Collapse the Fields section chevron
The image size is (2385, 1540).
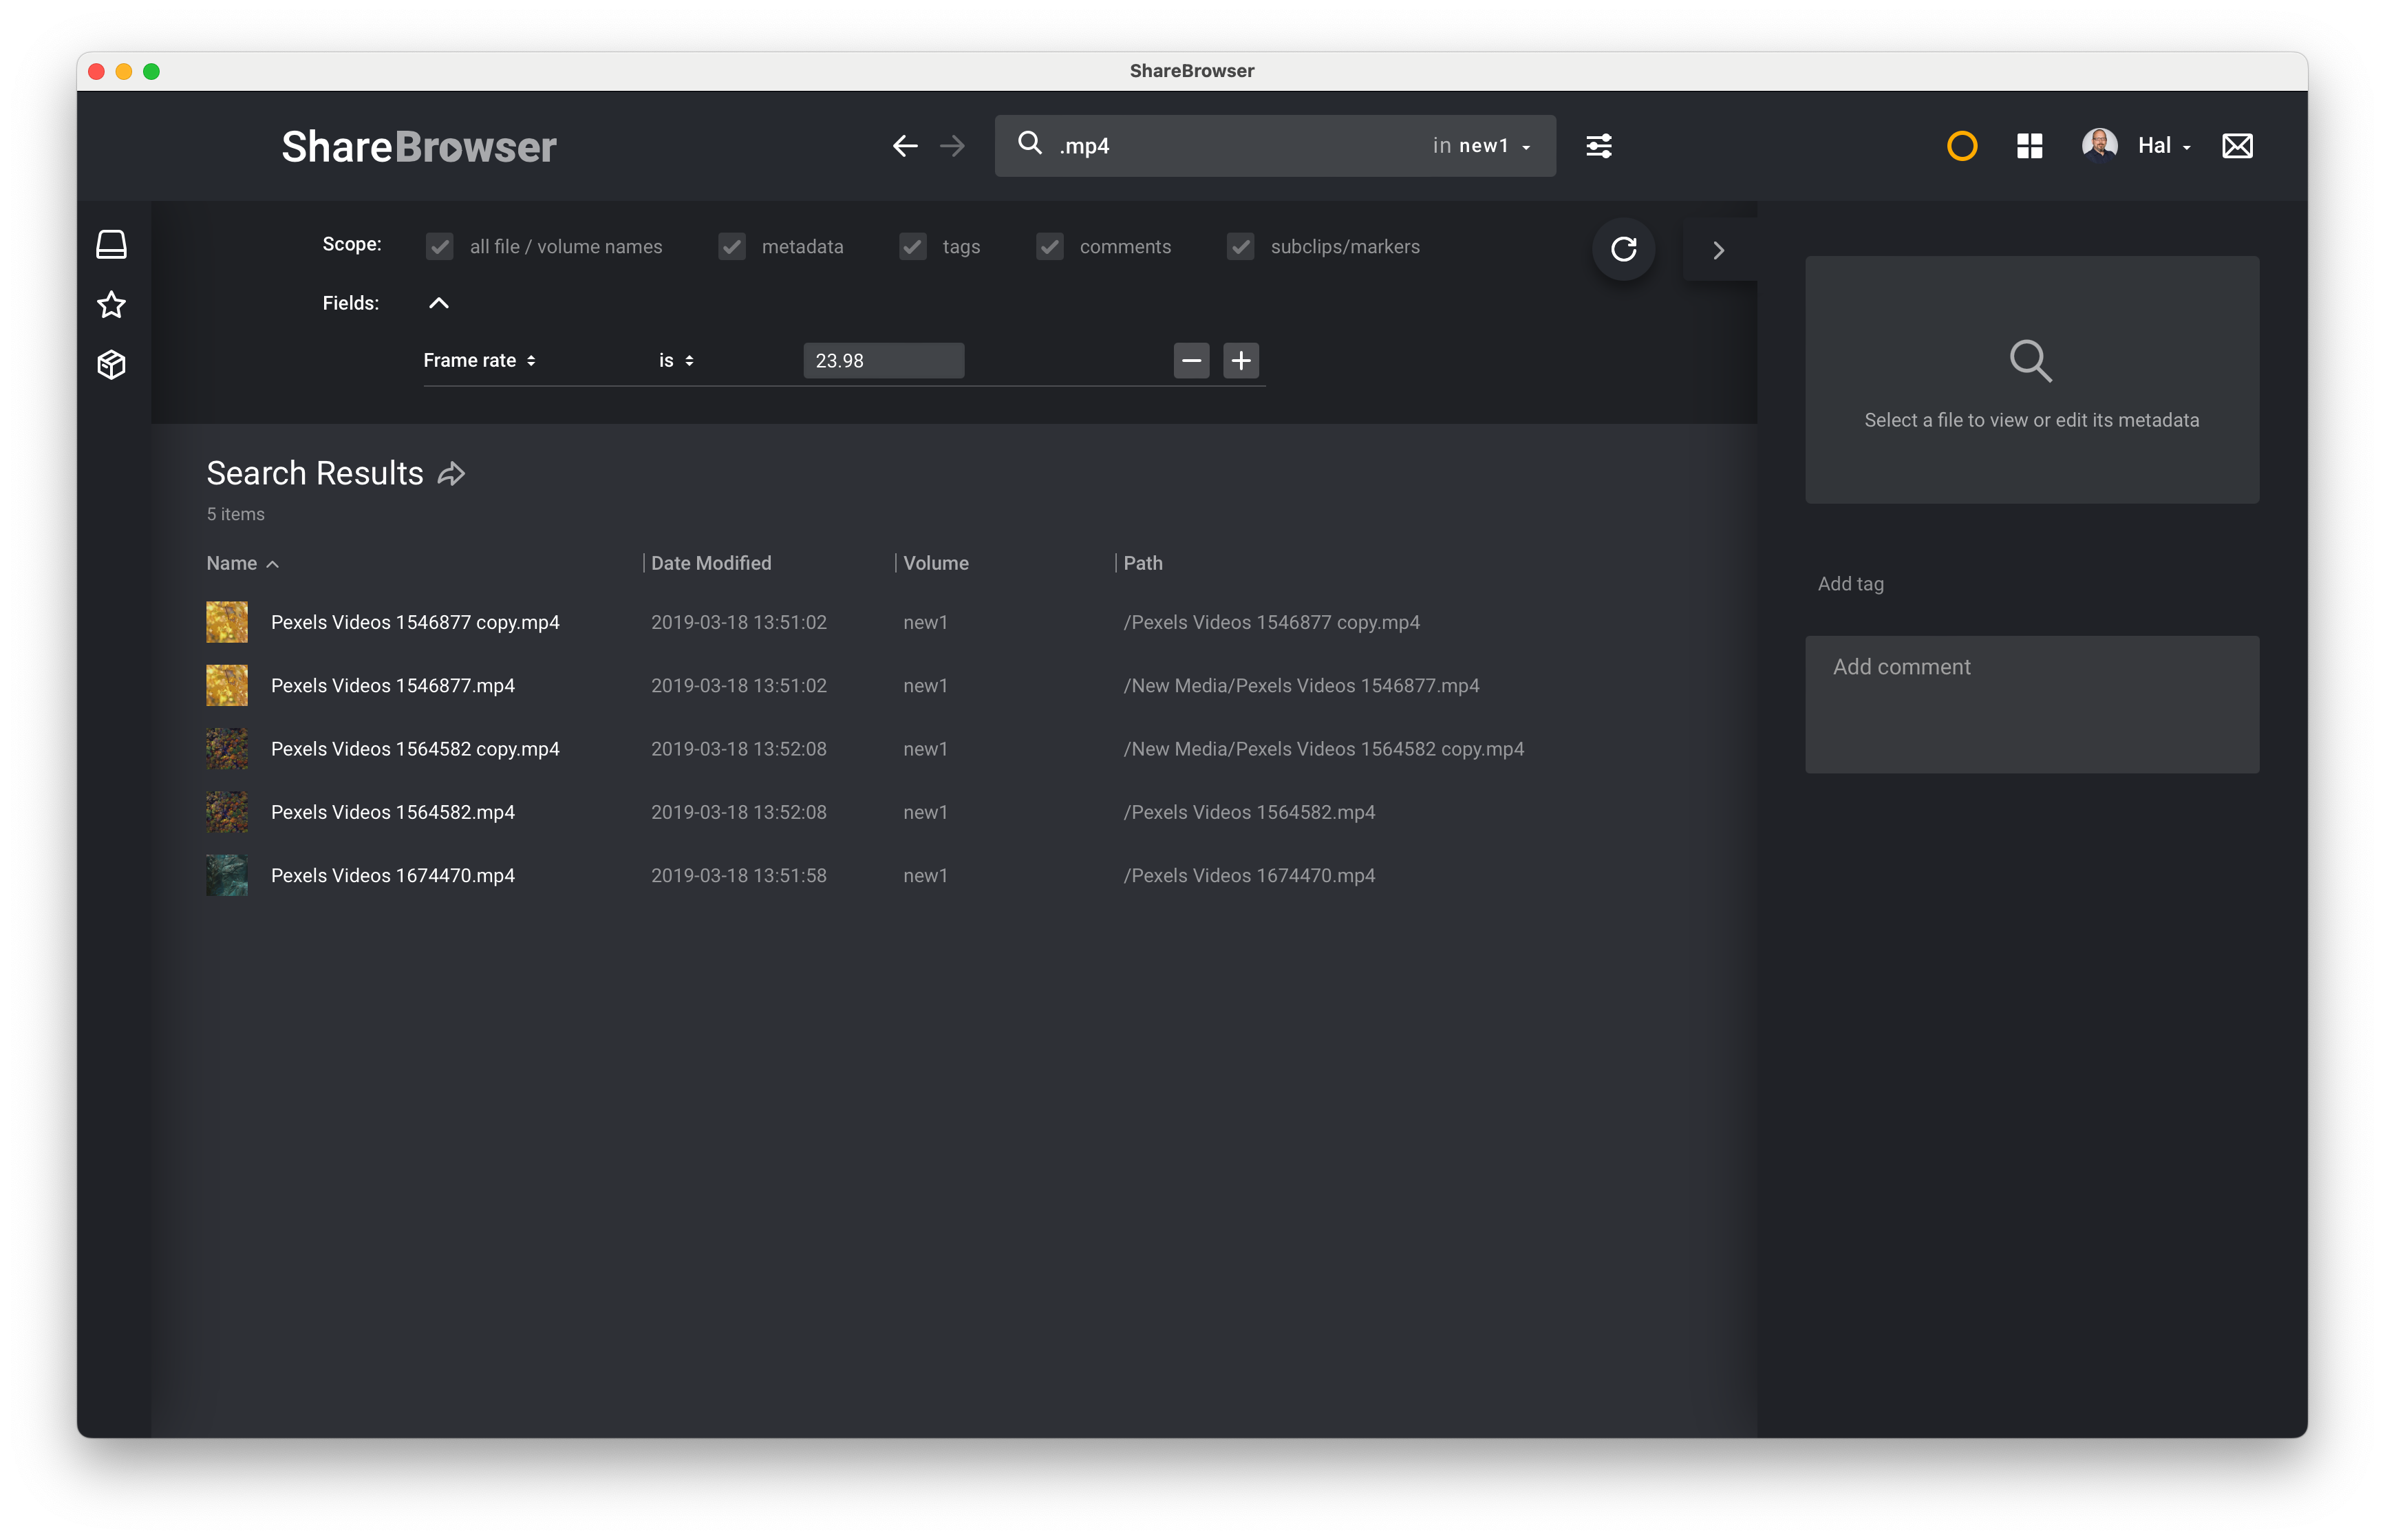pyautogui.click(x=439, y=303)
